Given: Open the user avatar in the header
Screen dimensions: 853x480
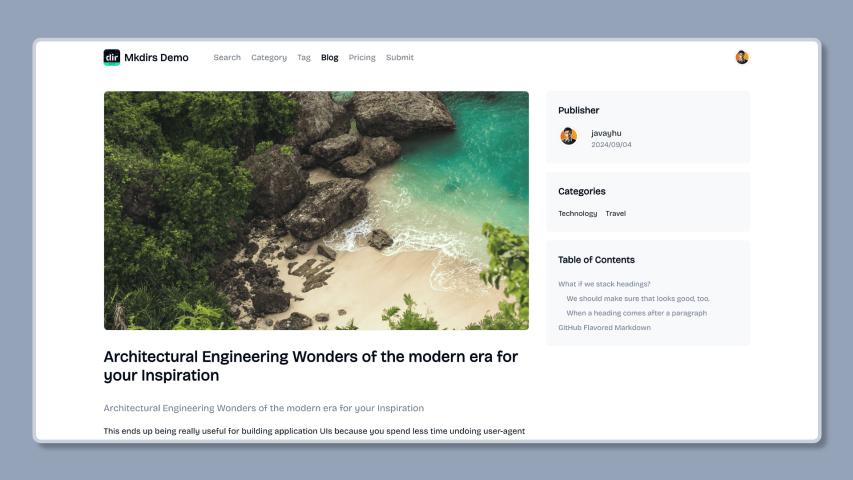Looking at the screenshot, I should pos(741,57).
